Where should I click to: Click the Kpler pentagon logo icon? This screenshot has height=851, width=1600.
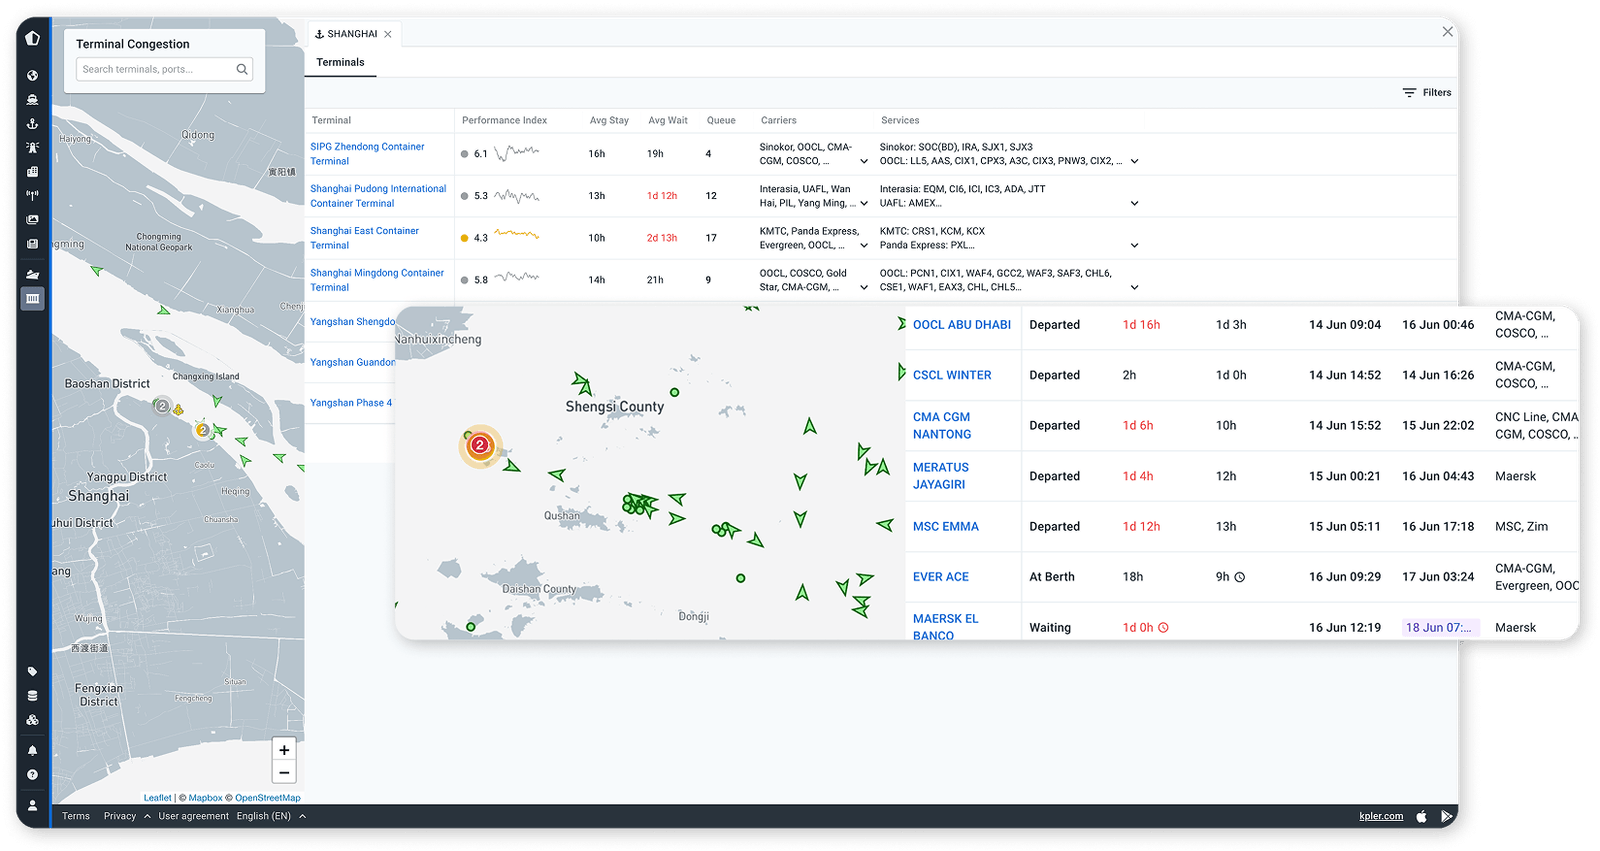pos(32,38)
